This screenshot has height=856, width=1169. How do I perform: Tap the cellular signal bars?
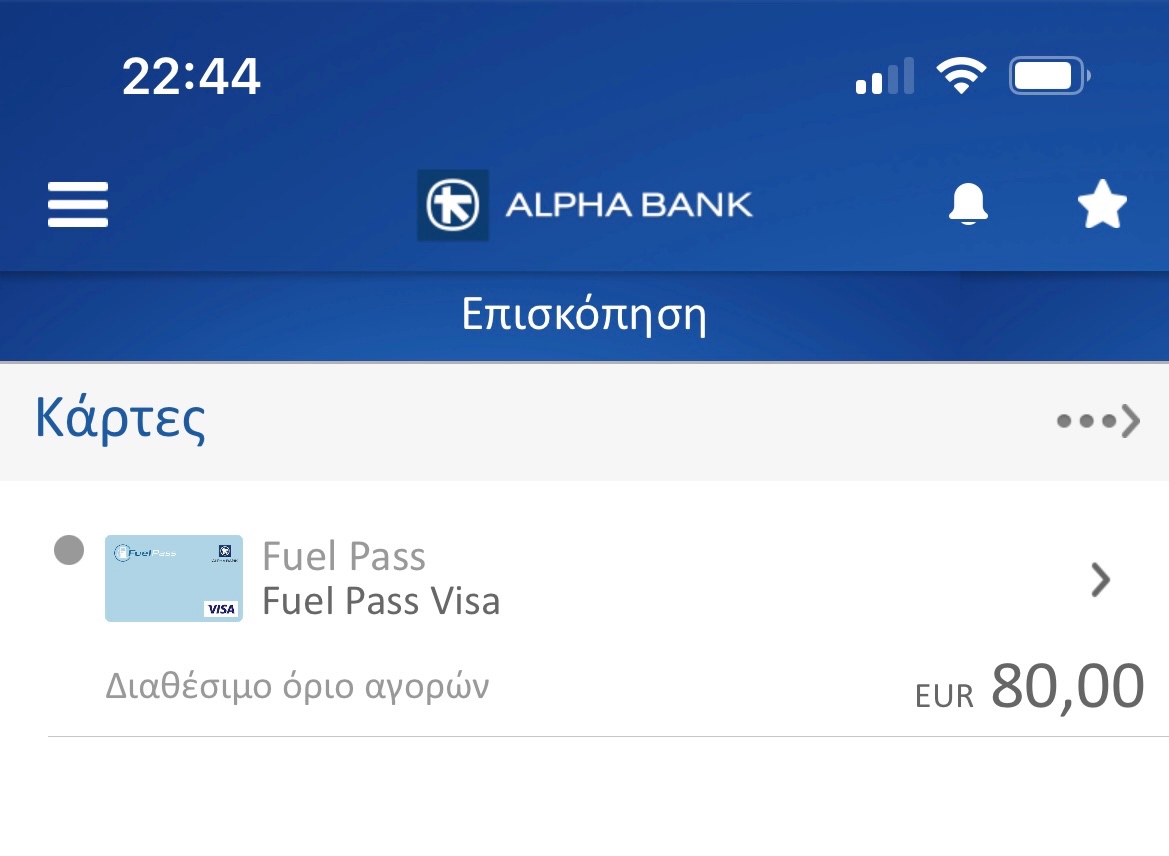(884, 75)
